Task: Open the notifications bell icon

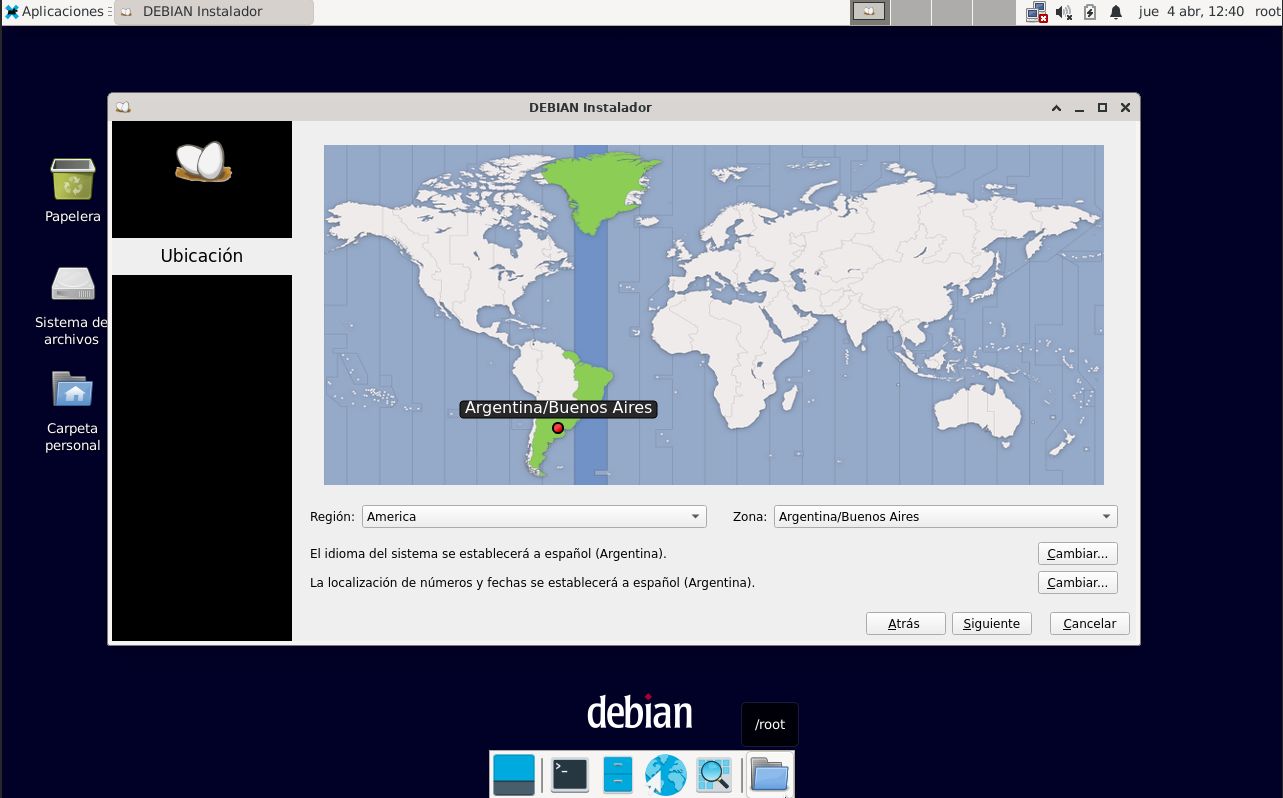Action: [x=1116, y=12]
